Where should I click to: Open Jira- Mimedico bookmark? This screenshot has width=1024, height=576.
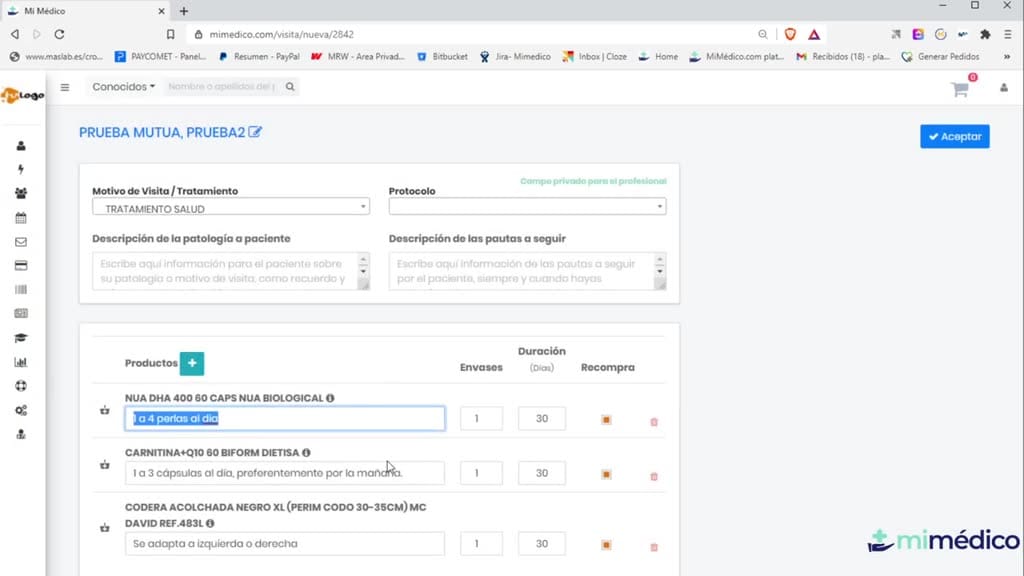click(515, 57)
